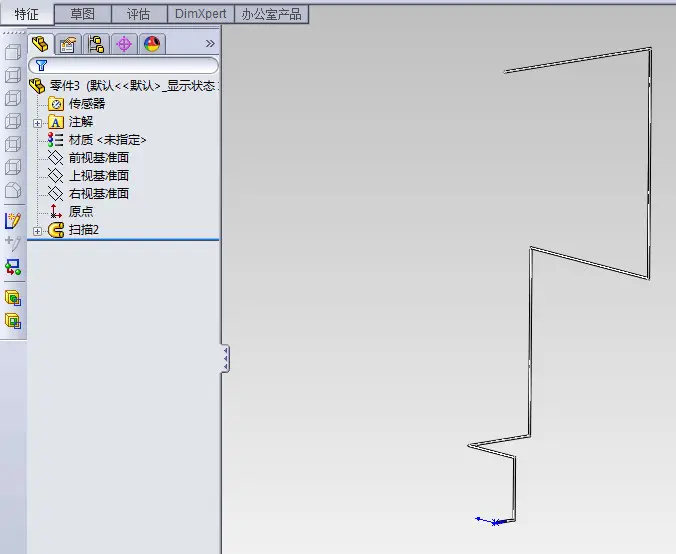
Task: Click the 原点 origin axes icon
Action: point(56,211)
